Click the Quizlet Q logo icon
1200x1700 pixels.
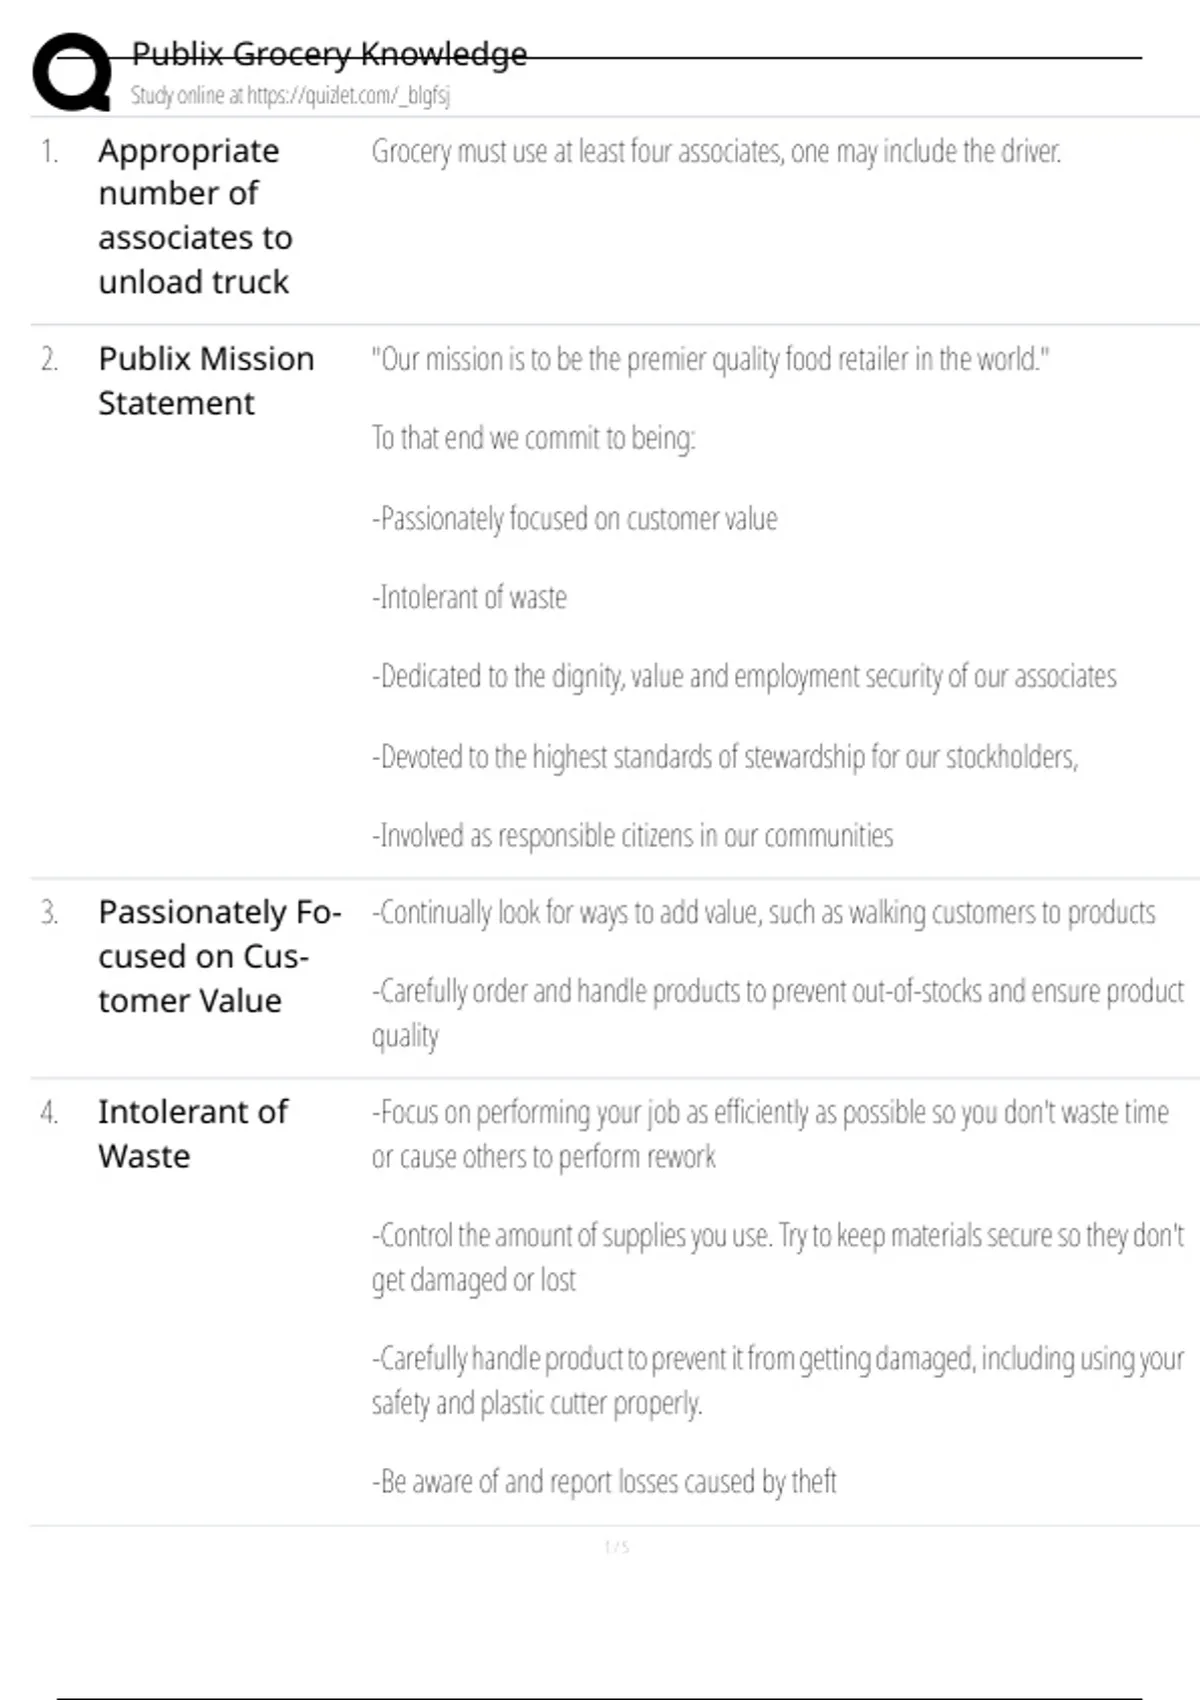[72, 72]
